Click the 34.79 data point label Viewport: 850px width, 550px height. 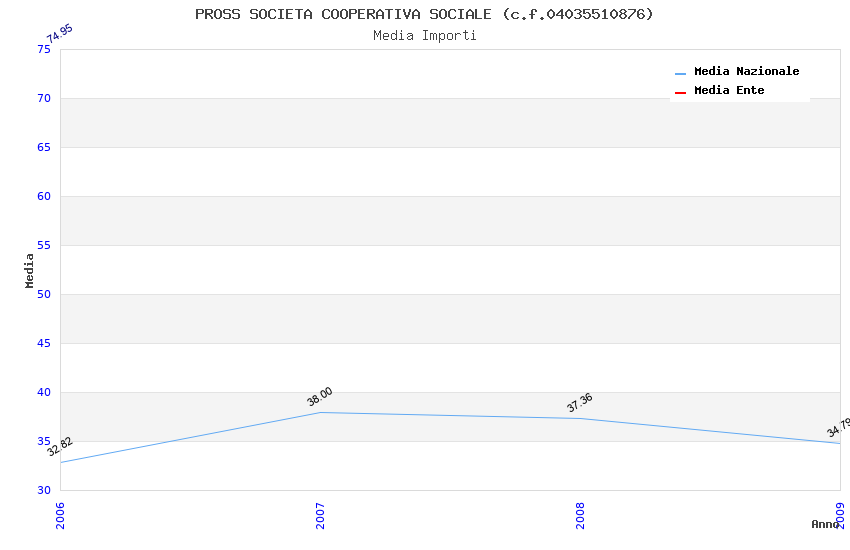[838, 428]
